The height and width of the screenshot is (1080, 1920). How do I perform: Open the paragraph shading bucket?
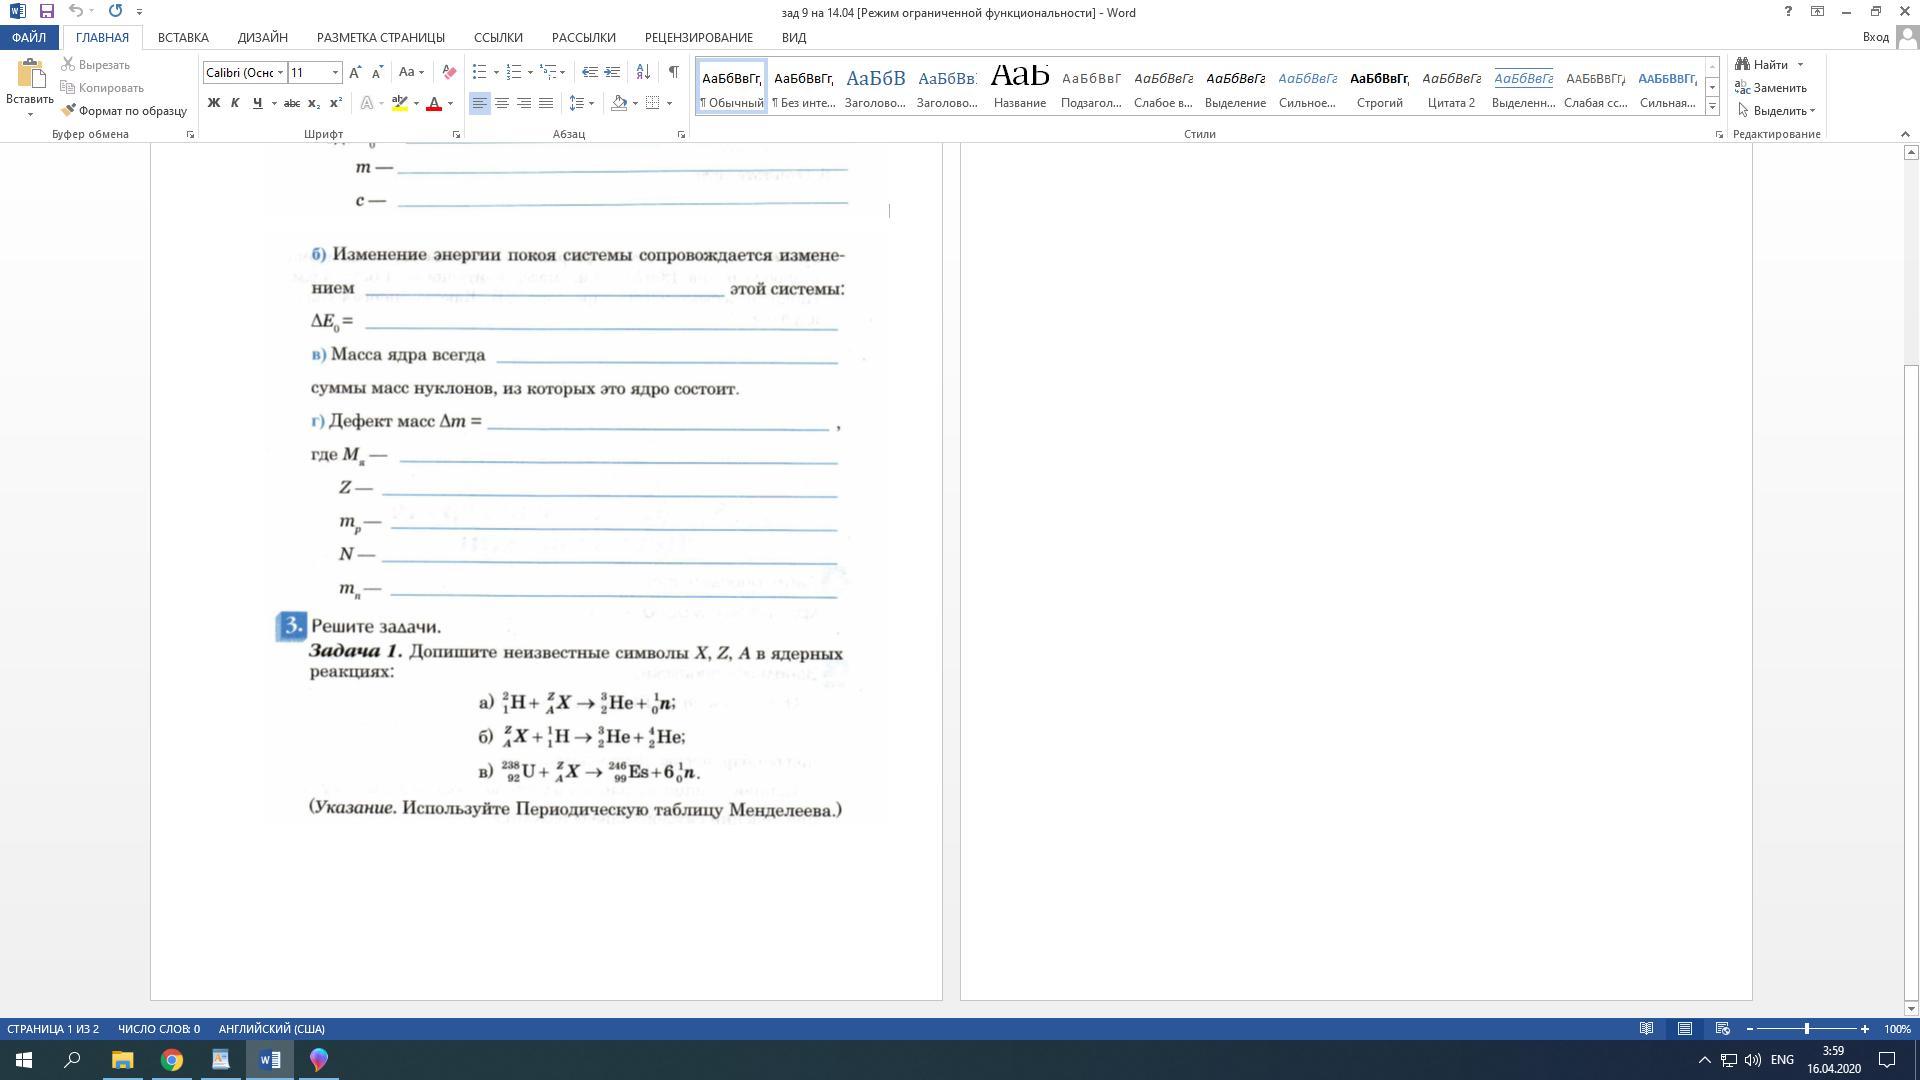click(619, 103)
